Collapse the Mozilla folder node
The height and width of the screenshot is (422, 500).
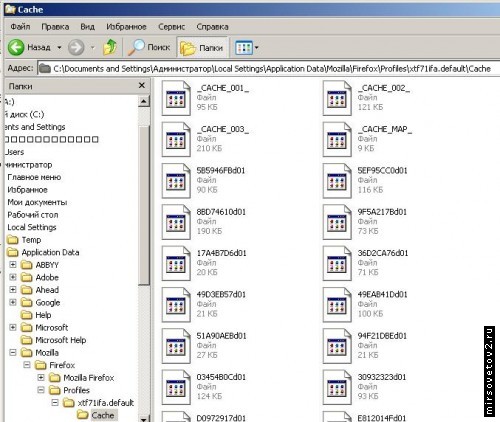tap(13, 352)
